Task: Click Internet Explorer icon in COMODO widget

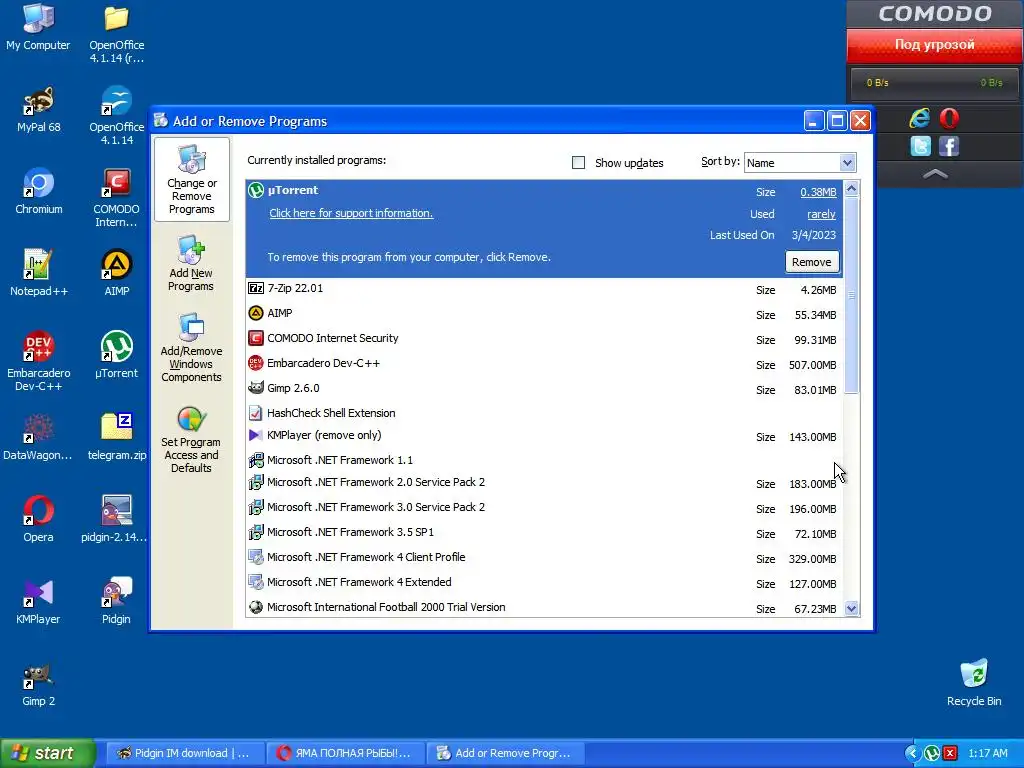Action: (x=920, y=118)
